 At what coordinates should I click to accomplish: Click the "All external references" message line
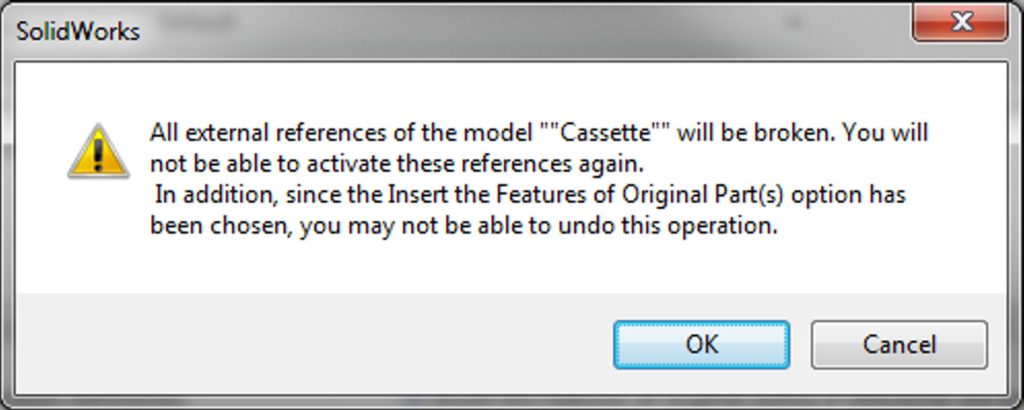pyautogui.click(x=539, y=133)
